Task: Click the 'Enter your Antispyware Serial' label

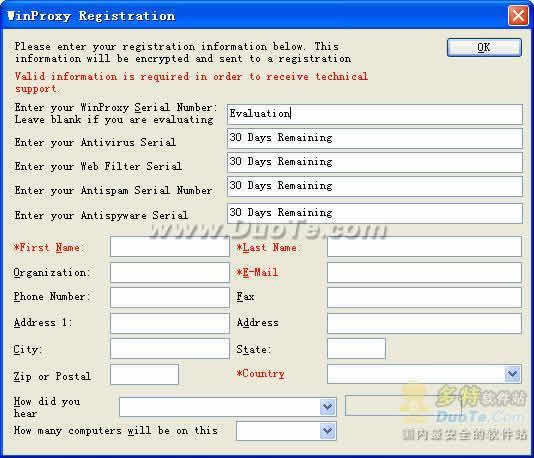Action: click(101, 215)
